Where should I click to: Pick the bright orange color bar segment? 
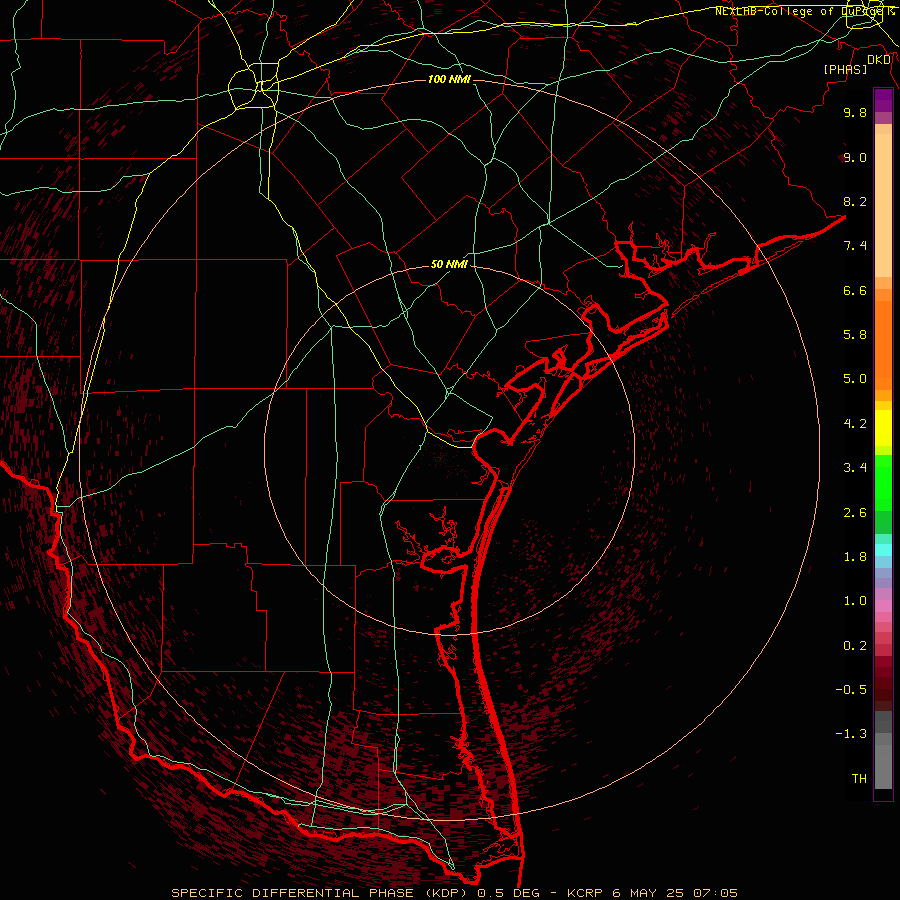[883, 346]
